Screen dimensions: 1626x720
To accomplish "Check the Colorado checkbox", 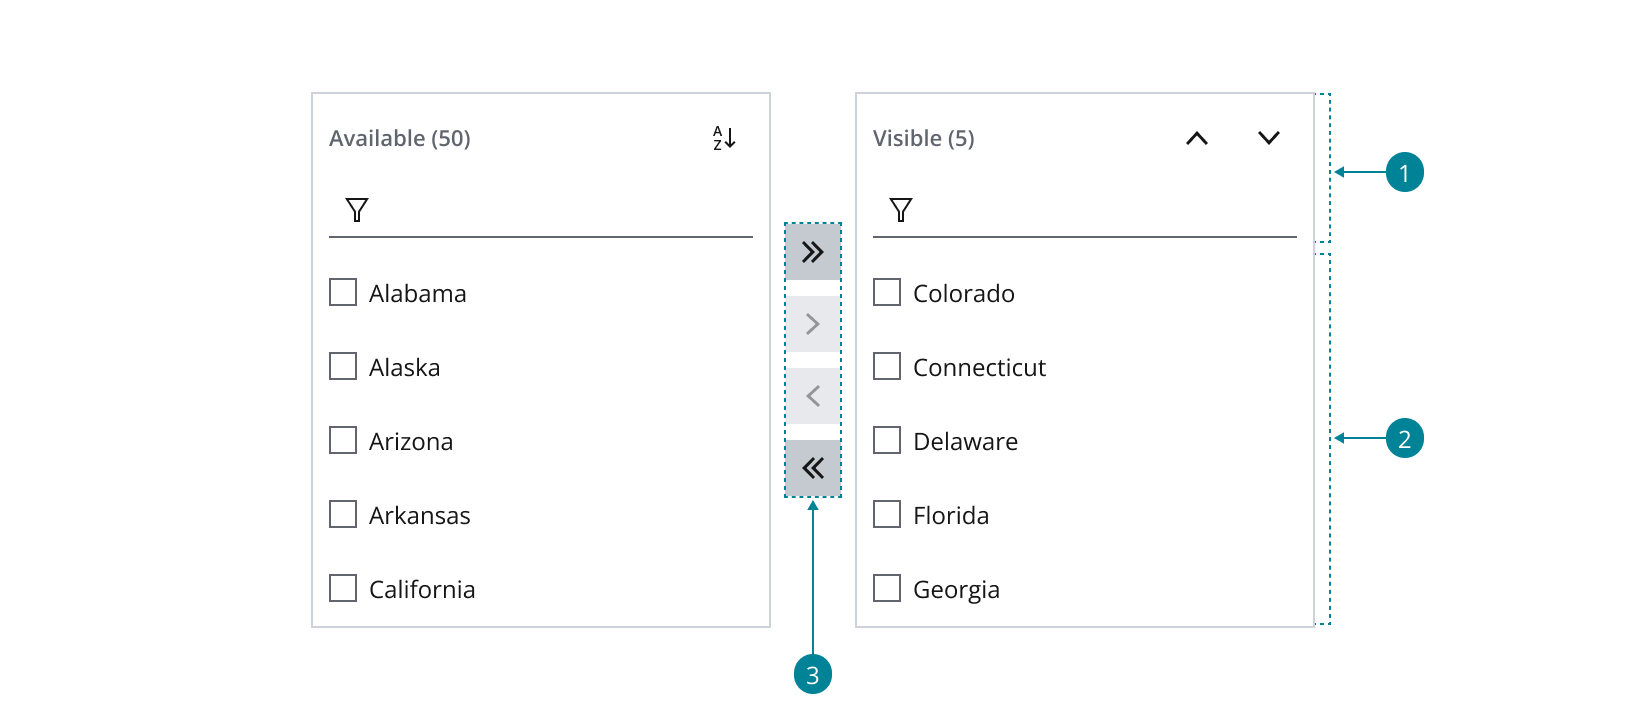I will (886, 292).
